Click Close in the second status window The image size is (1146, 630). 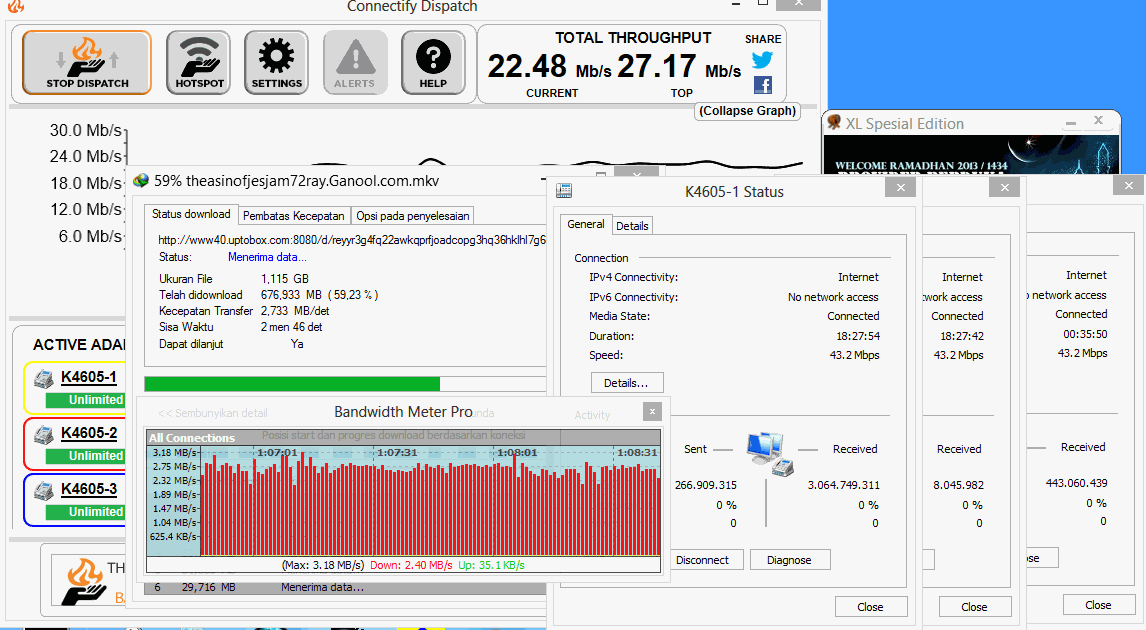pyautogui.click(x=974, y=607)
